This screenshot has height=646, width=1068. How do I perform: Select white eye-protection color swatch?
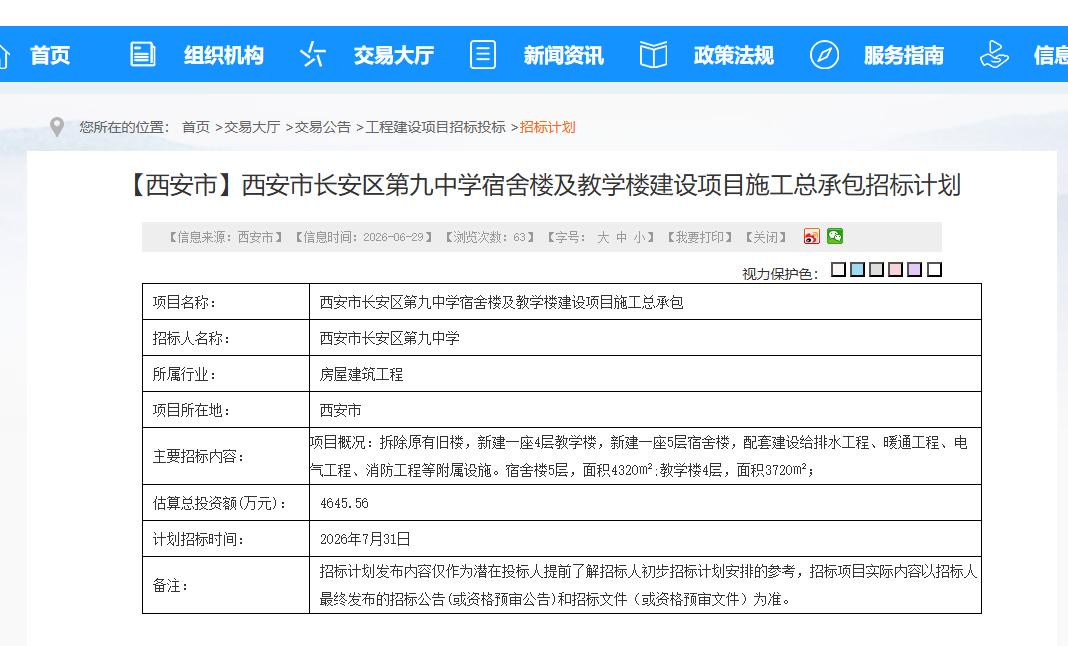(838, 270)
